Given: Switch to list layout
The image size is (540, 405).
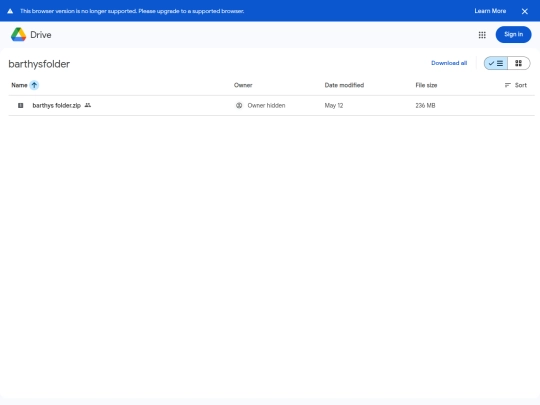Looking at the screenshot, I should pos(496,63).
